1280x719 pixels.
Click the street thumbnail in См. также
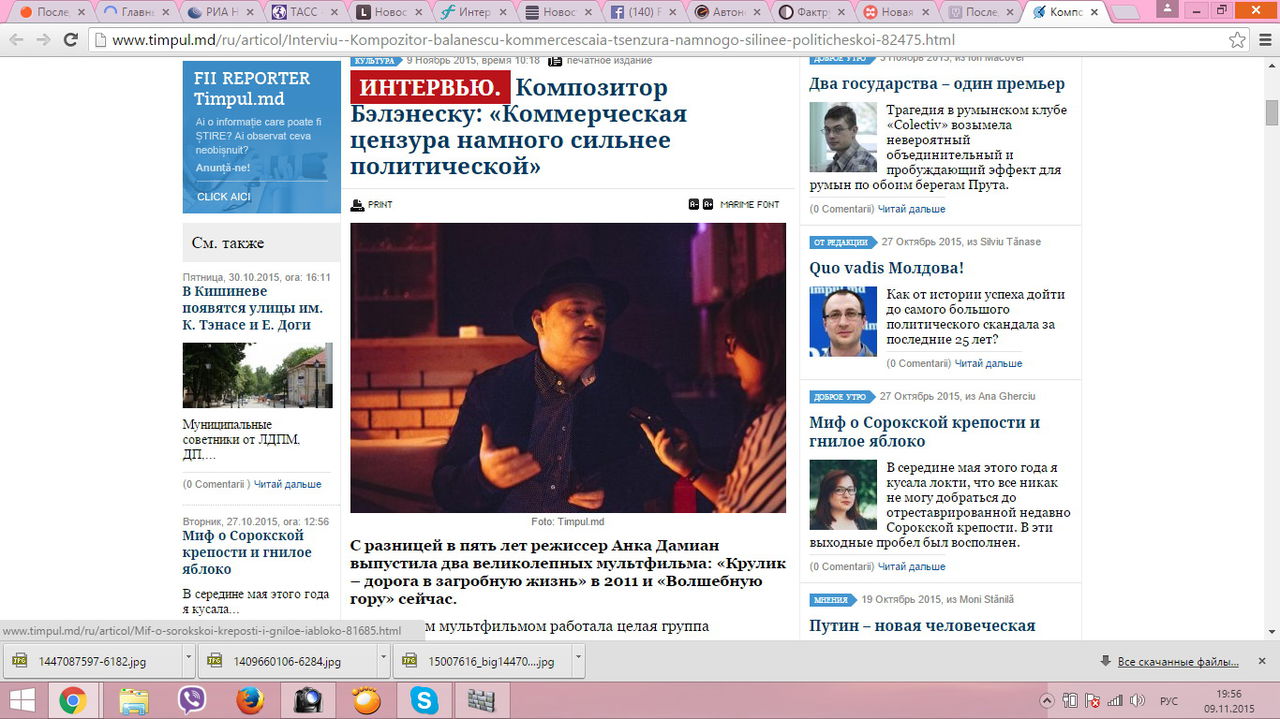pos(257,375)
